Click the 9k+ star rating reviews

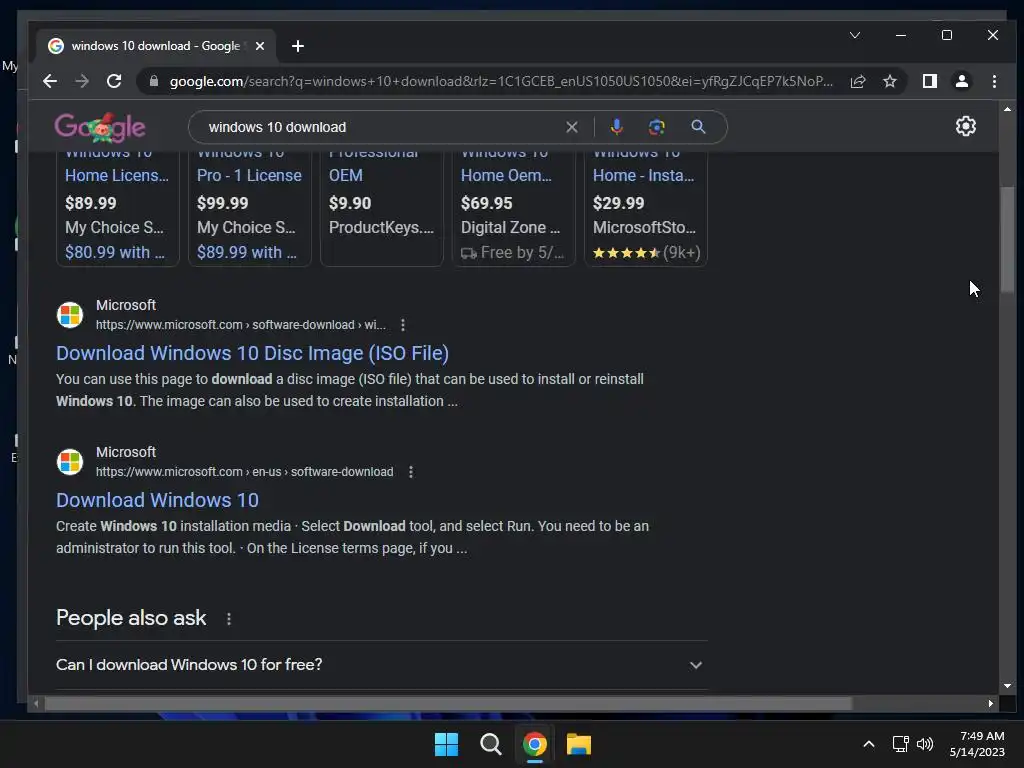pos(646,252)
